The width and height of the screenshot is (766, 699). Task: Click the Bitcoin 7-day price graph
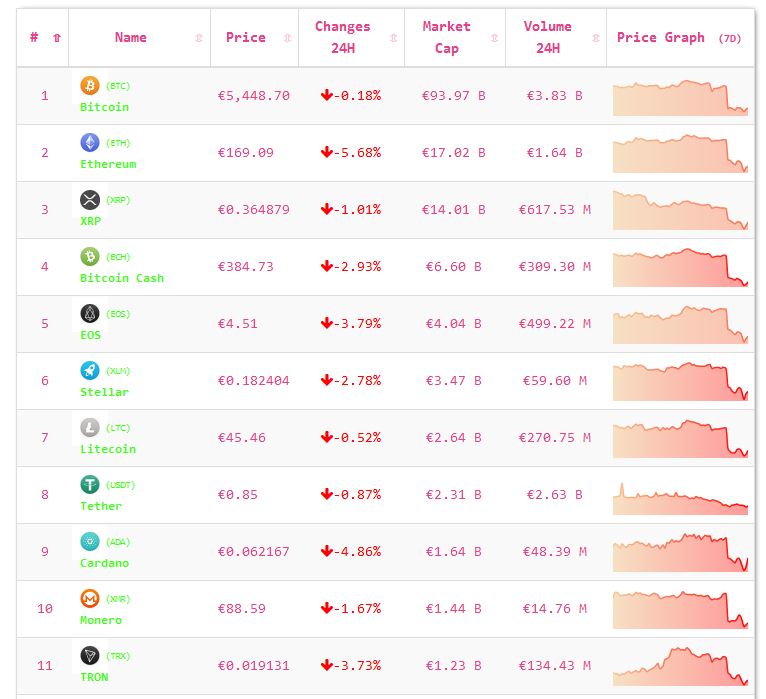coord(680,97)
